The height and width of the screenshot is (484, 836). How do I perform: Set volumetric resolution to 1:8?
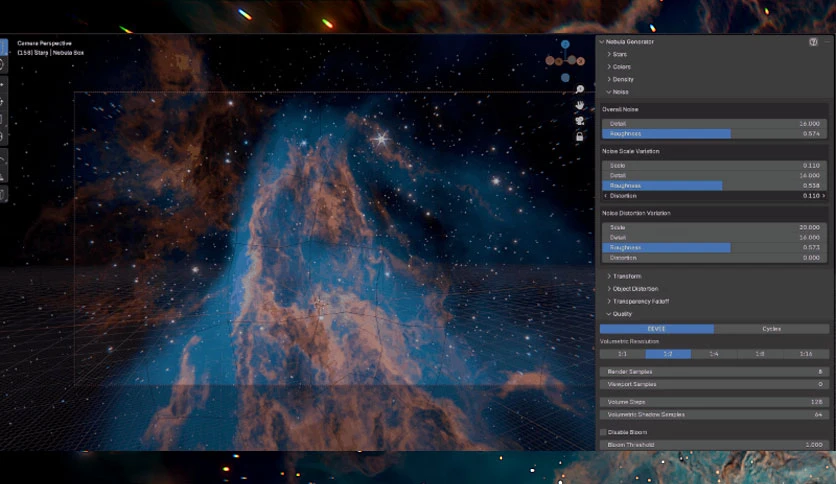click(760, 354)
